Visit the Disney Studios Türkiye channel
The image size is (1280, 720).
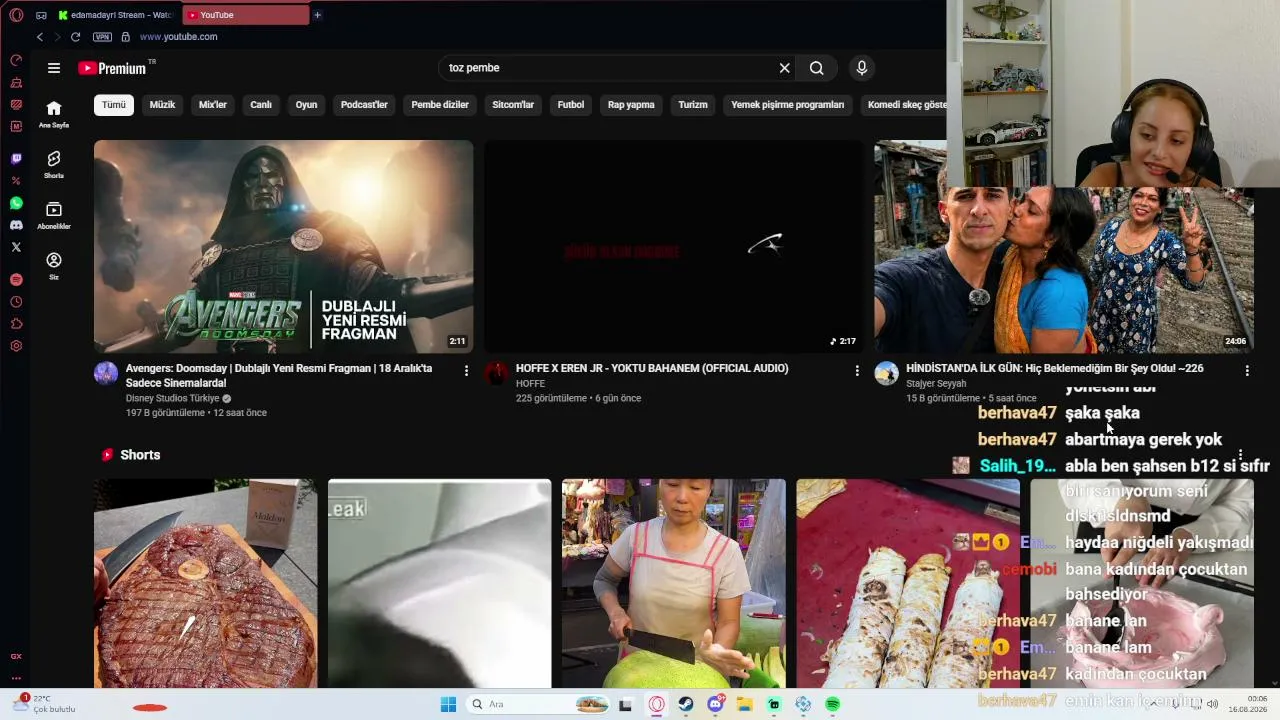pos(172,398)
